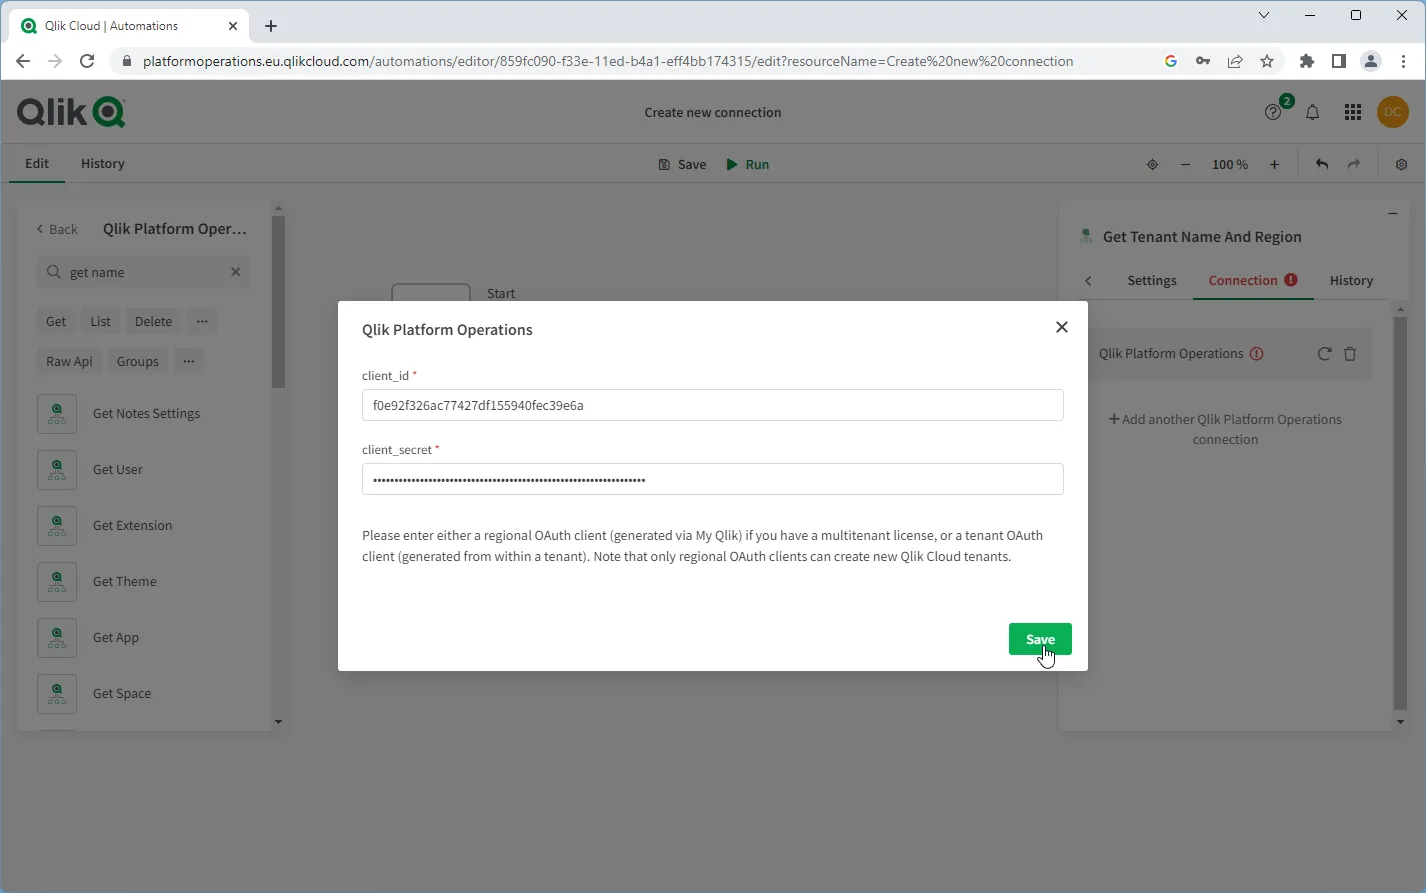Select the Get Space block icon
The image size is (1426, 893).
57,694
